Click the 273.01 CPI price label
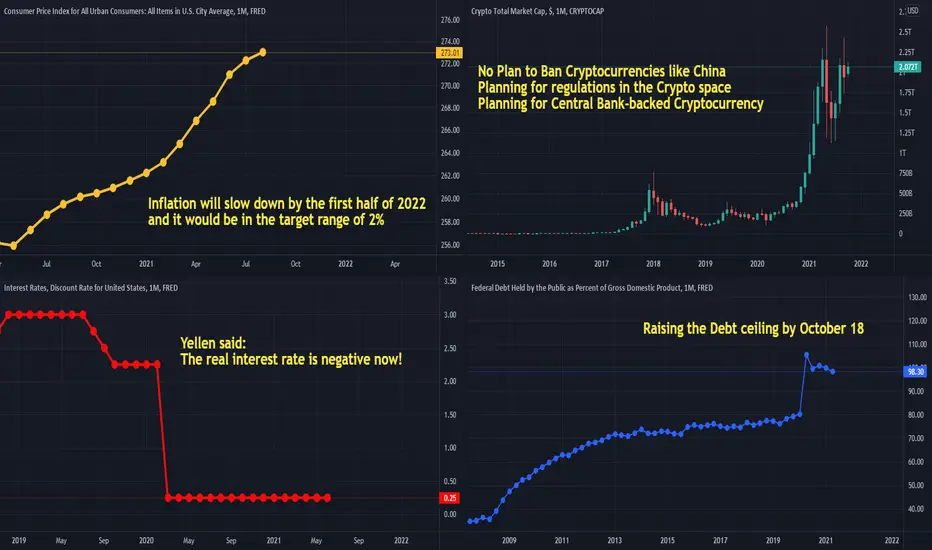This screenshot has width=932, height=550. pyautogui.click(x=449, y=53)
